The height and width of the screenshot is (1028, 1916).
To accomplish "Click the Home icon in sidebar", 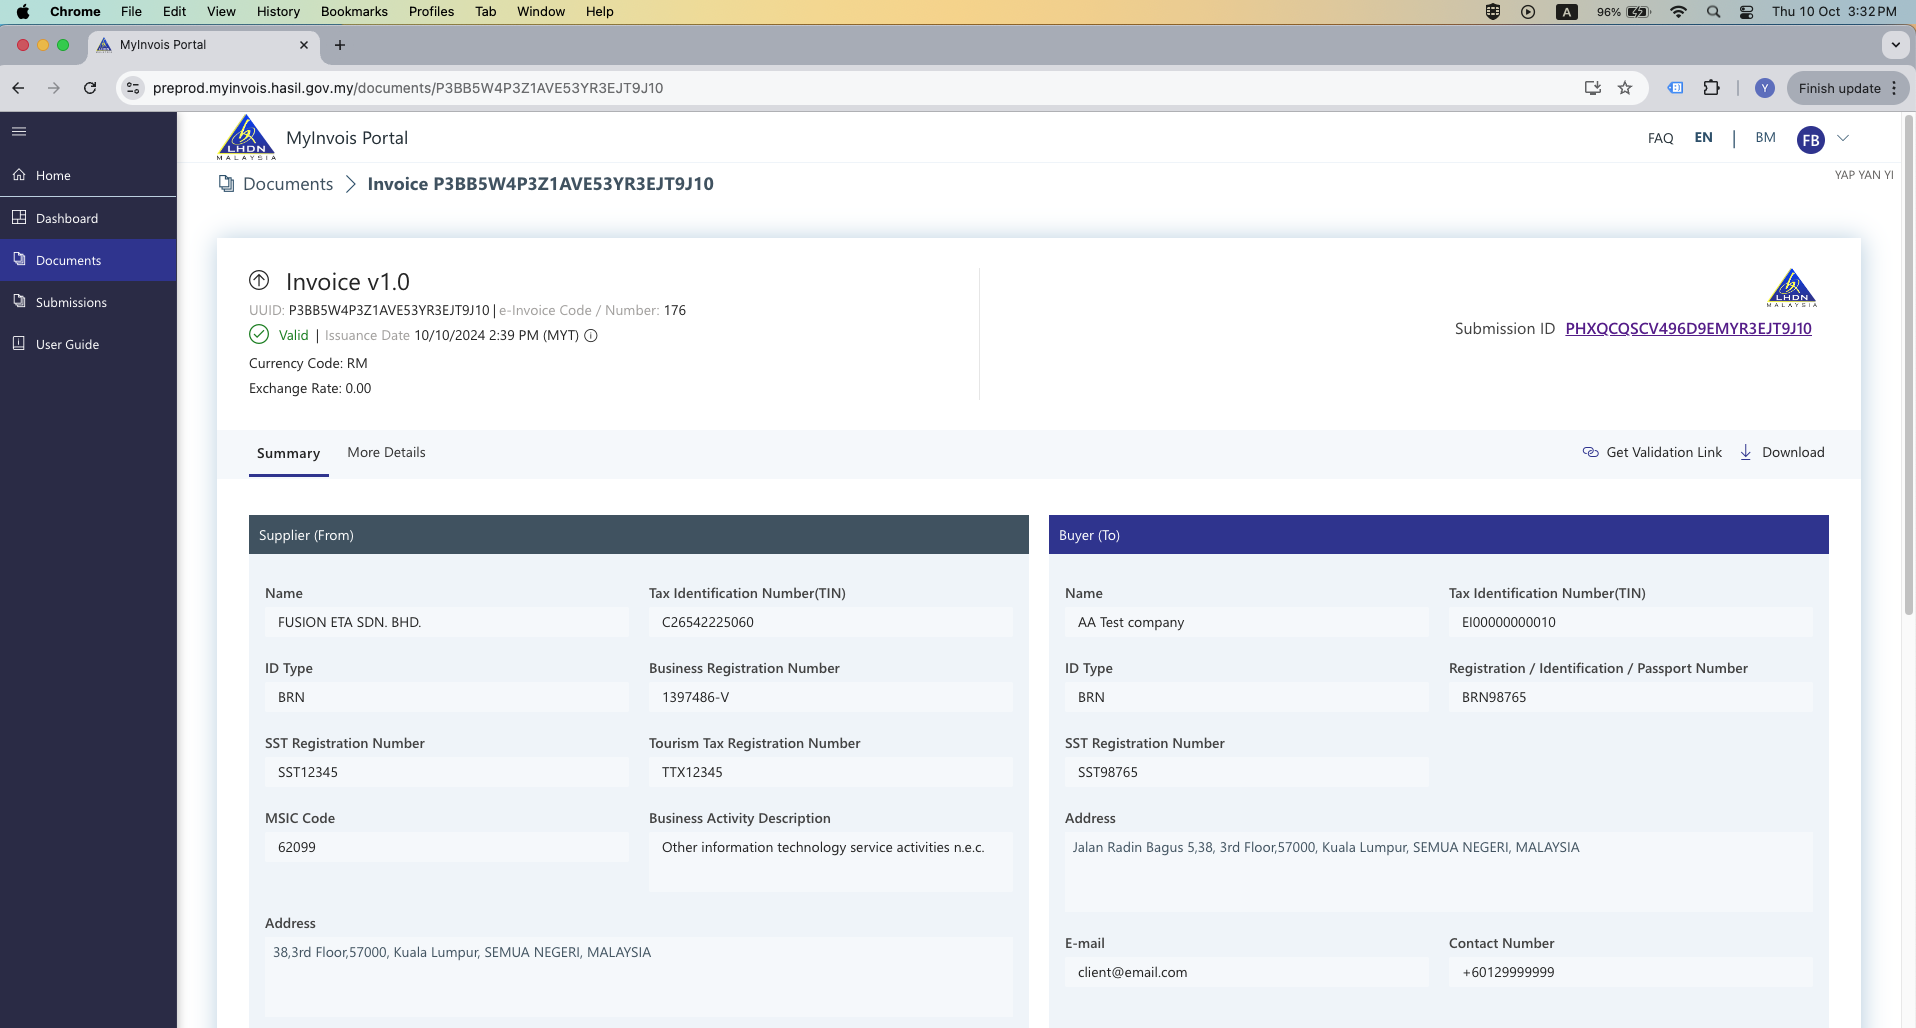I will click(x=19, y=175).
